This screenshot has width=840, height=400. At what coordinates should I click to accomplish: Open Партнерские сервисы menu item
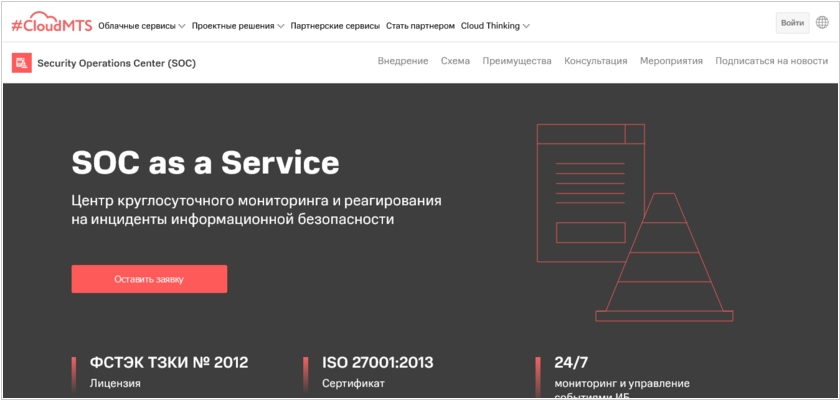tap(335, 26)
